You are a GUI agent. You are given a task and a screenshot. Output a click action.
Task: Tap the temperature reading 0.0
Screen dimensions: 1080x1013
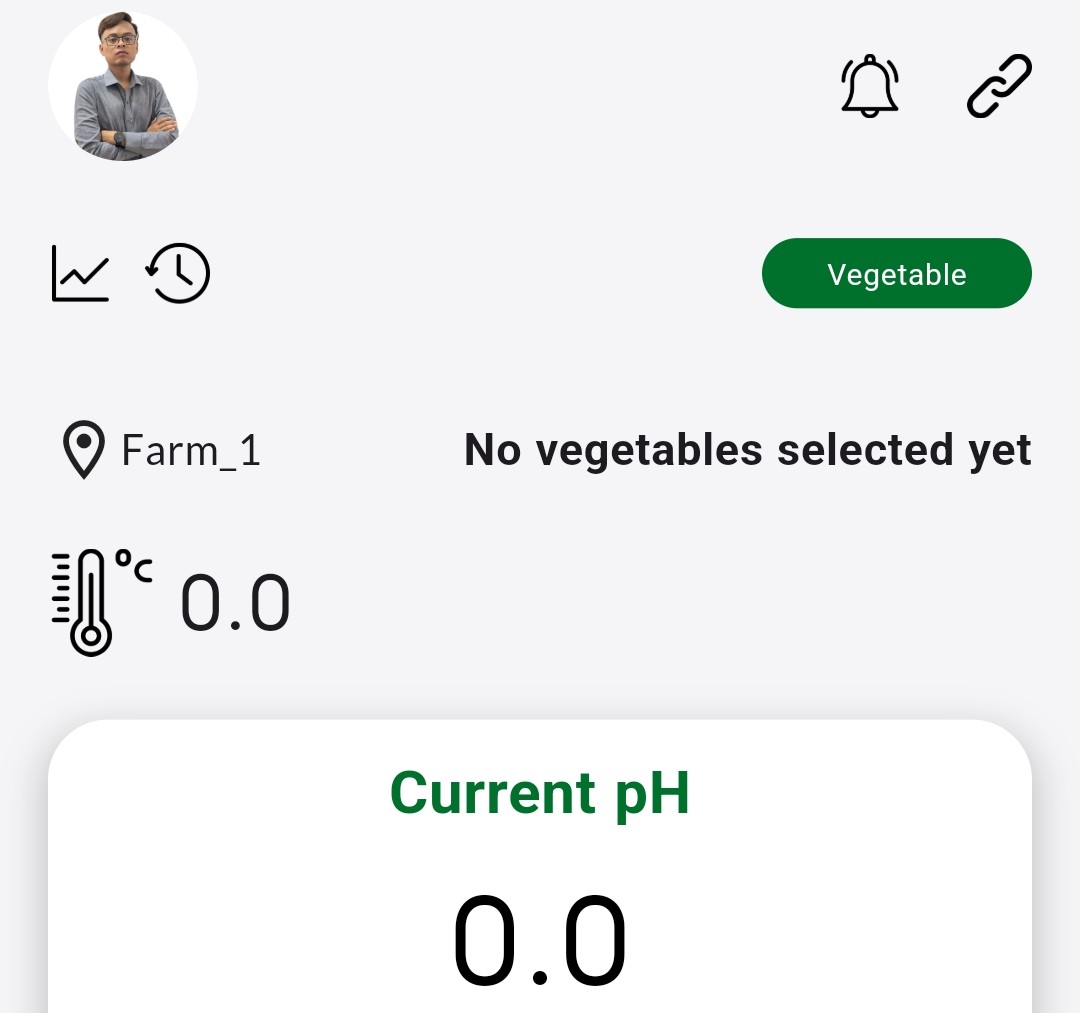point(235,604)
